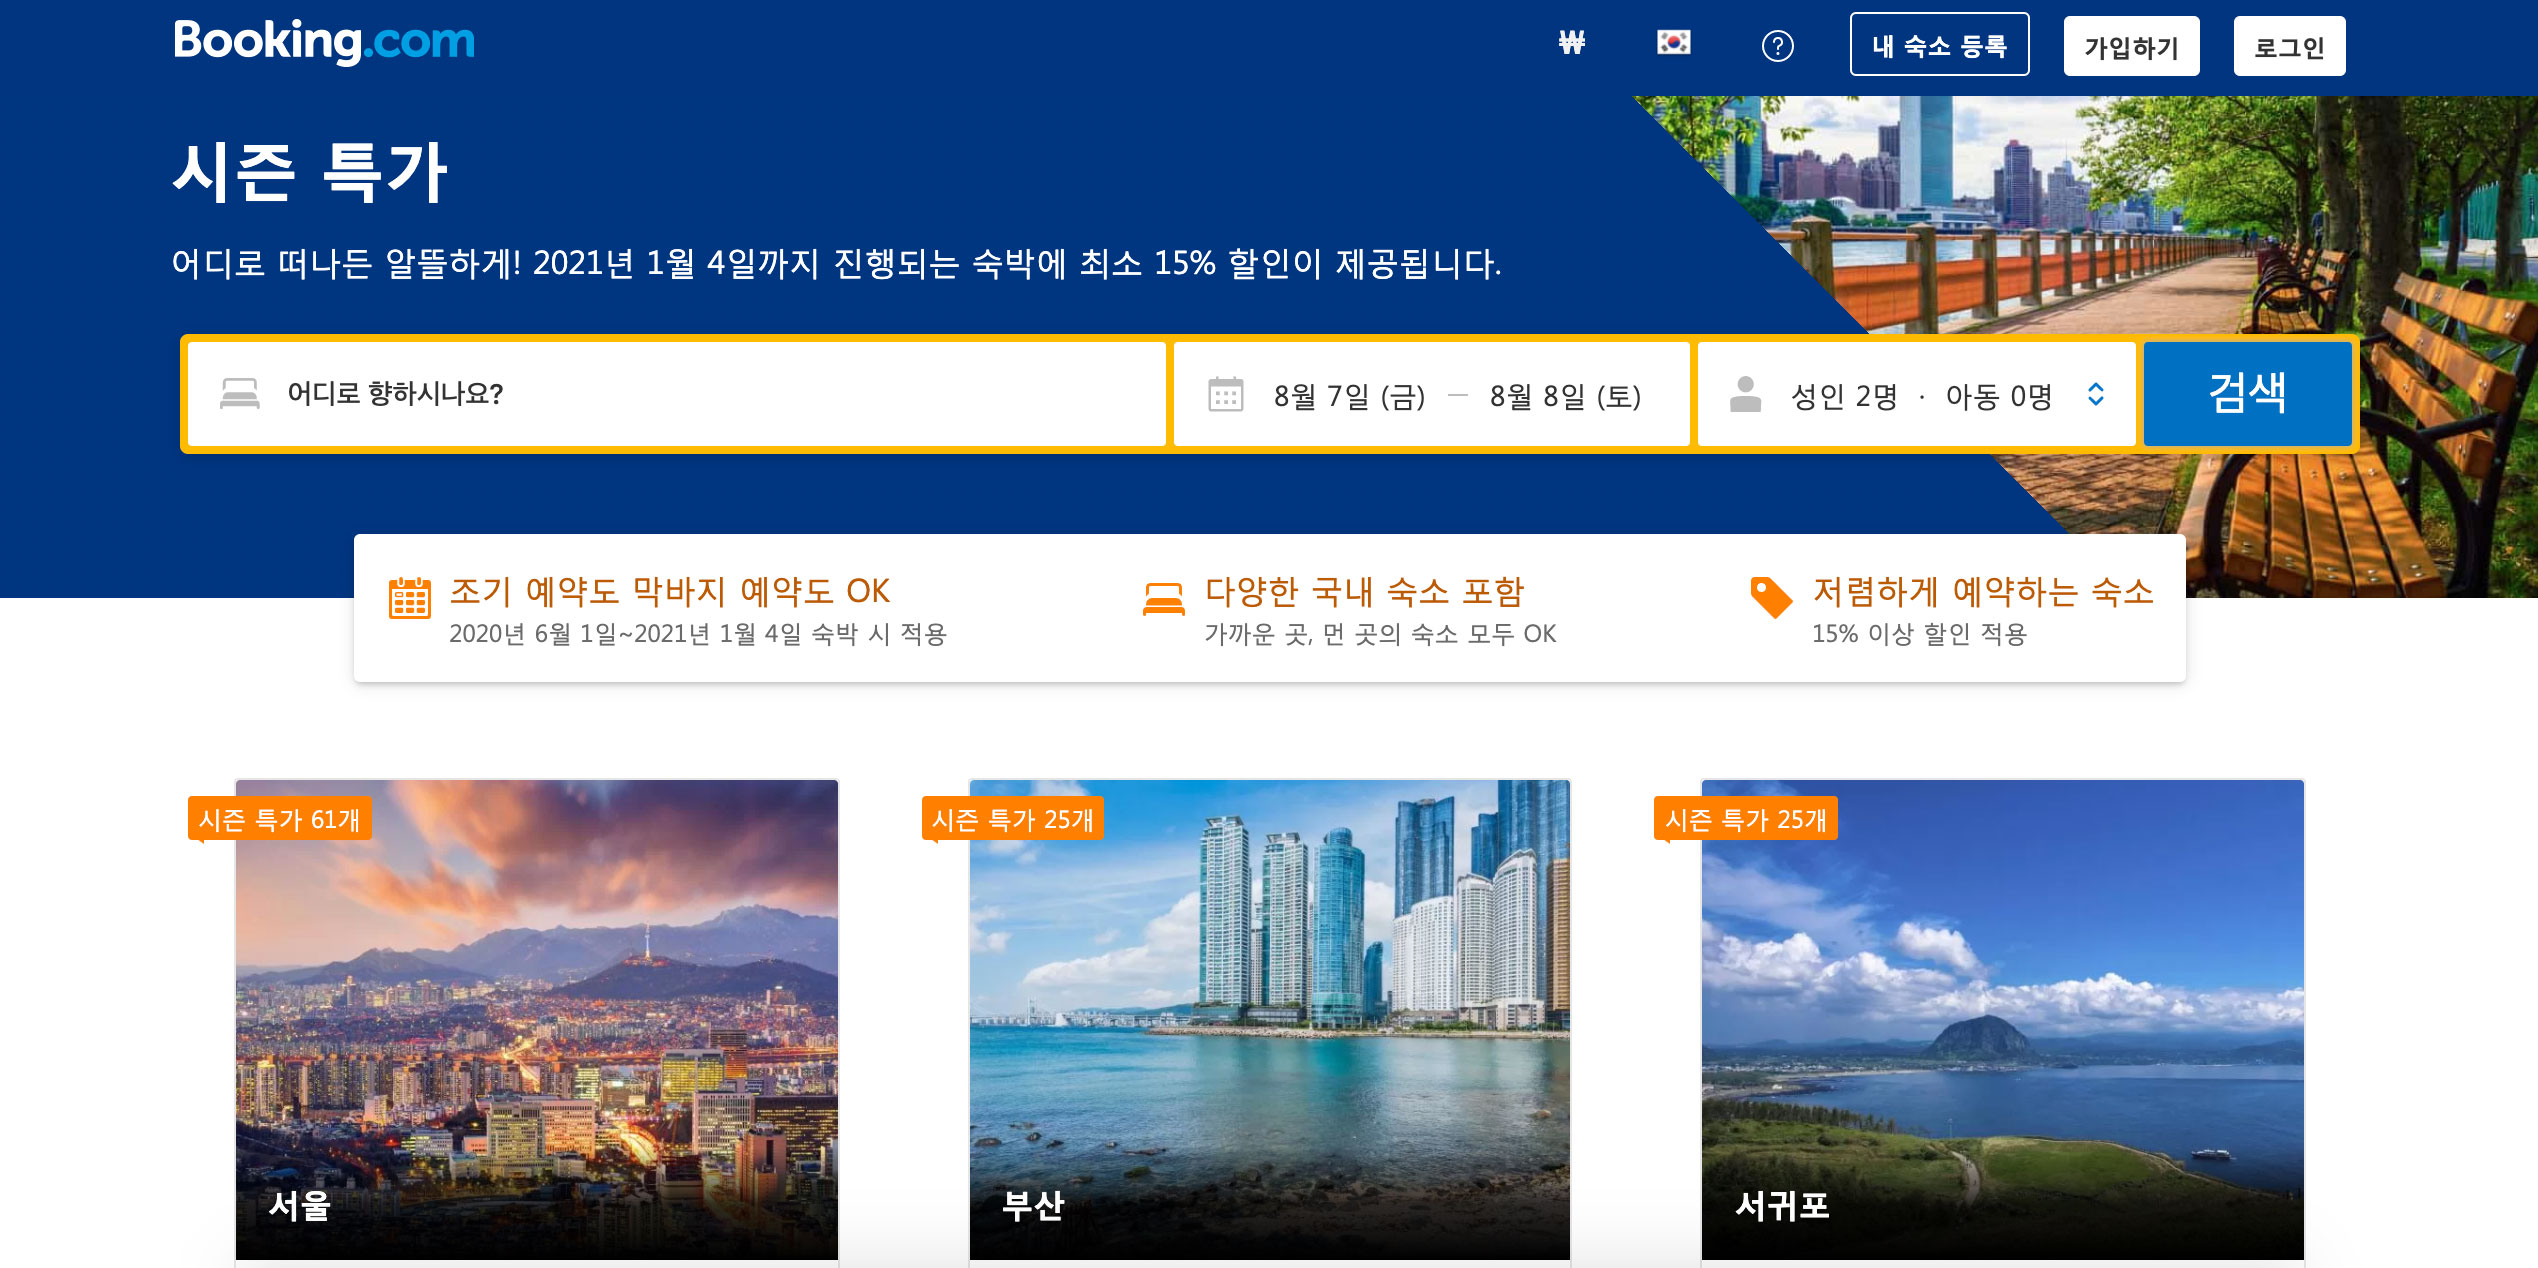The height and width of the screenshot is (1268, 2538).
Task: Click the orange calendar icon for early booking
Action: [x=409, y=598]
